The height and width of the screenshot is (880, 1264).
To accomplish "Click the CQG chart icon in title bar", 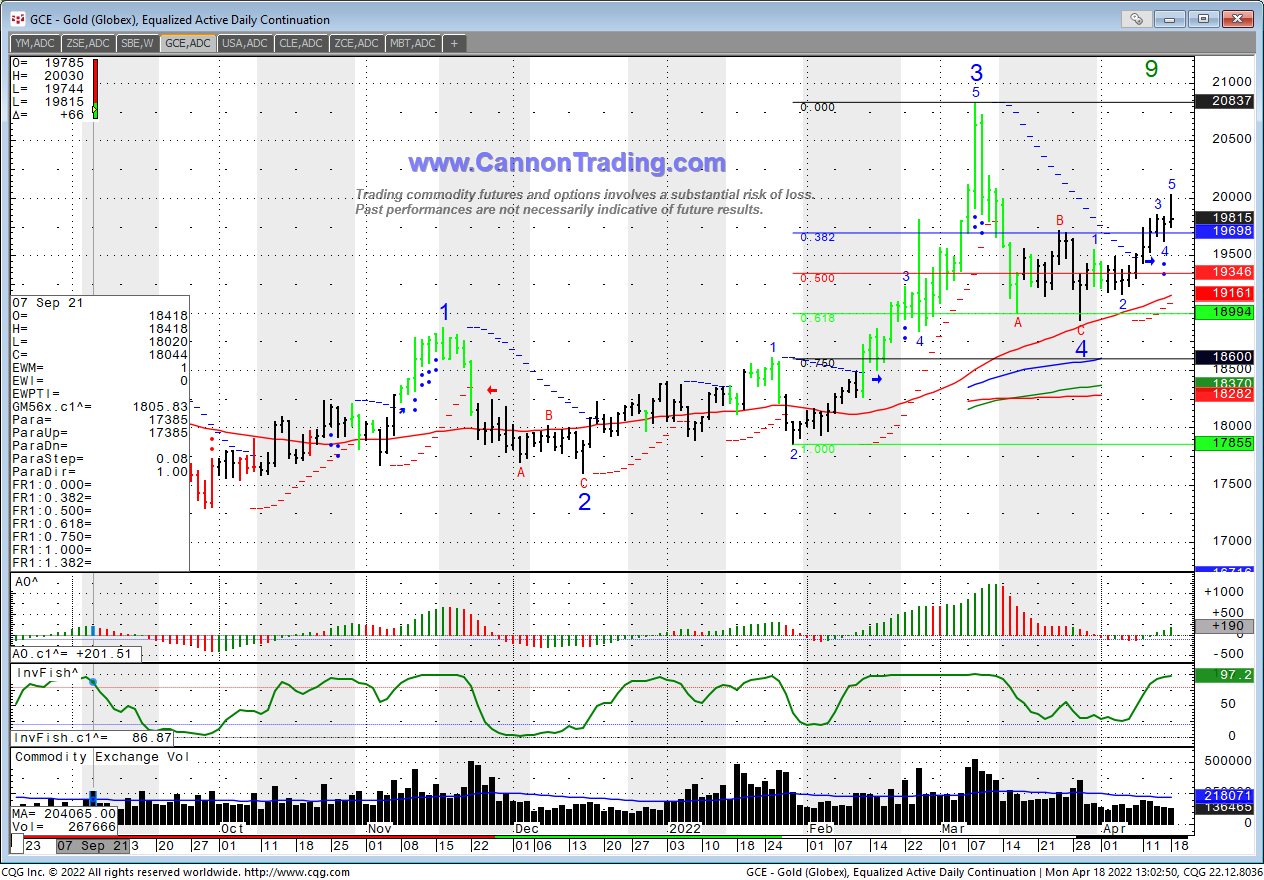I will 17,19.
